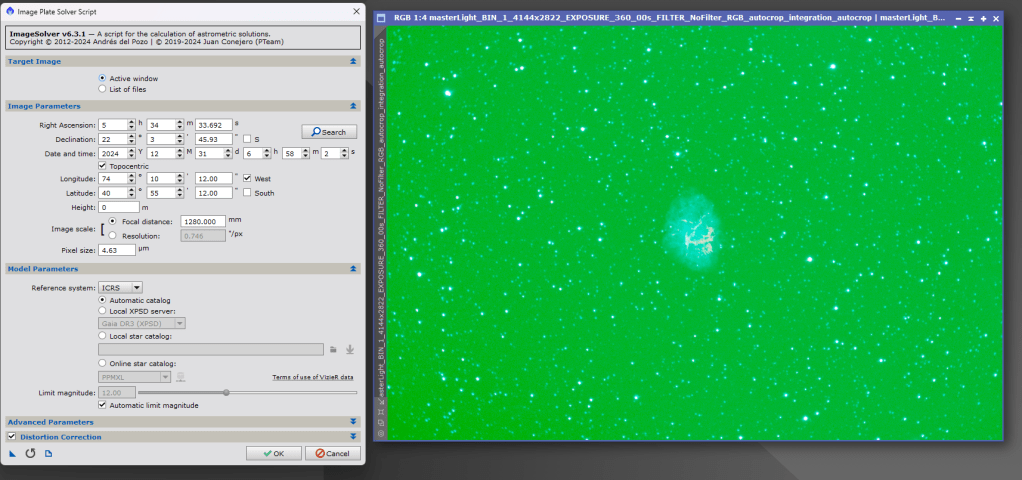Click the new instance triangle icon
Image resolution: width=1022 pixels, height=480 pixels.
pyautogui.click(x=13, y=453)
